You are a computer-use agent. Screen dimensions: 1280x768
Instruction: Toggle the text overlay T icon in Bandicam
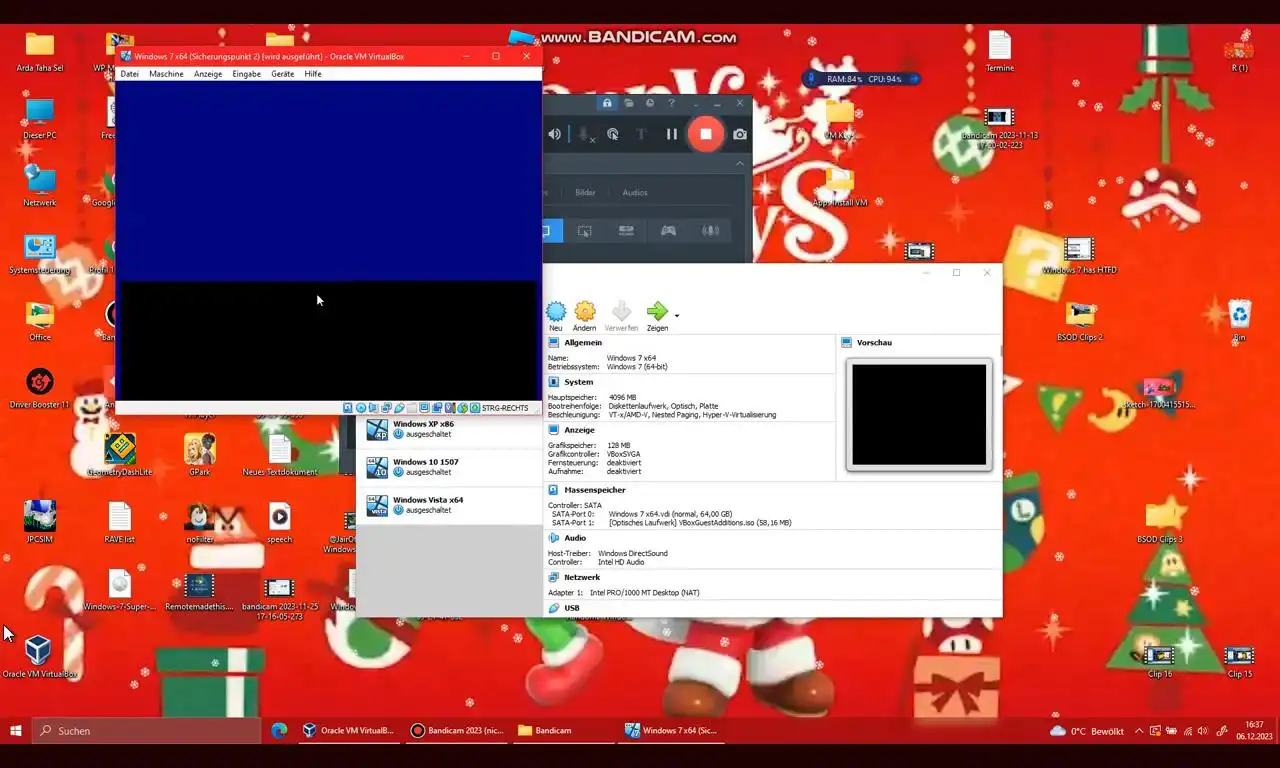pyautogui.click(x=642, y=134)
